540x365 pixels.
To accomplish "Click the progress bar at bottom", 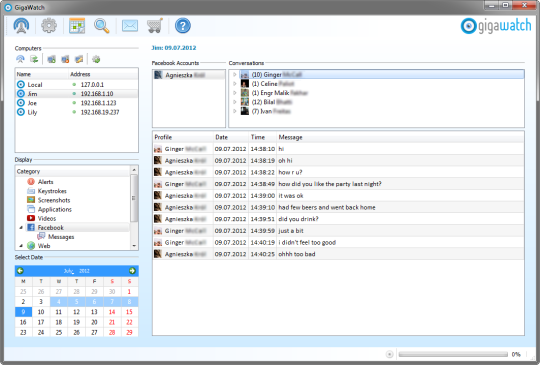I will [x=453, y=354].
